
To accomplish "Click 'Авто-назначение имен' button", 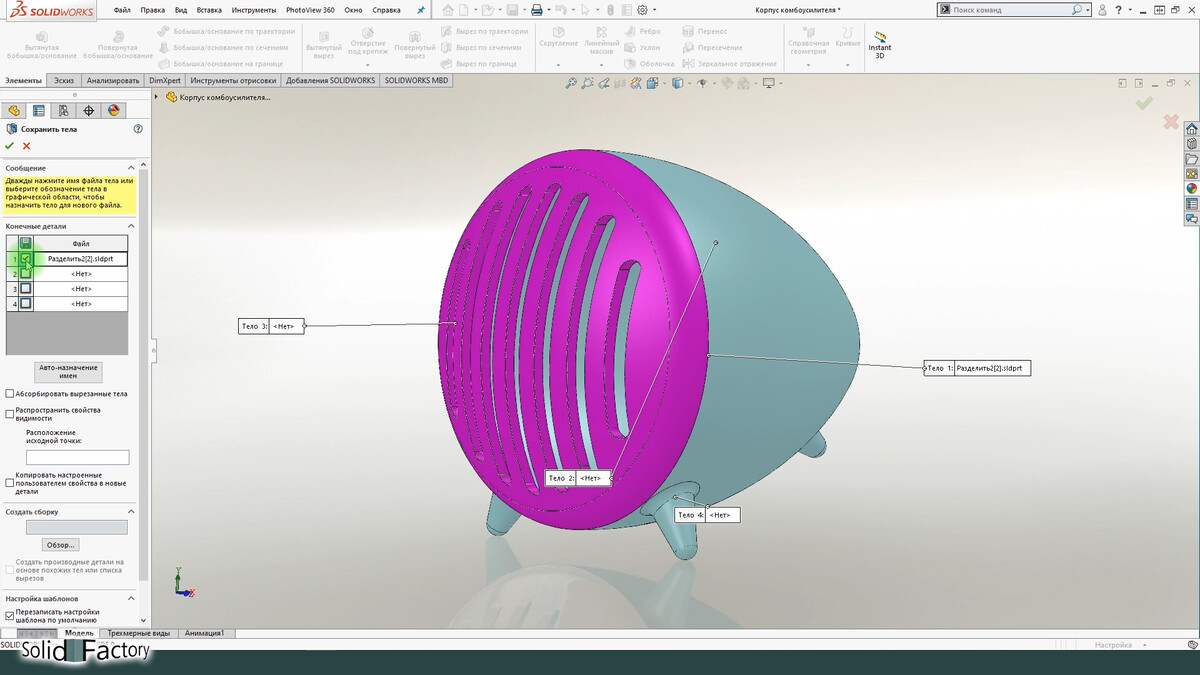I will pyautogui.click(x=68, y=372).
